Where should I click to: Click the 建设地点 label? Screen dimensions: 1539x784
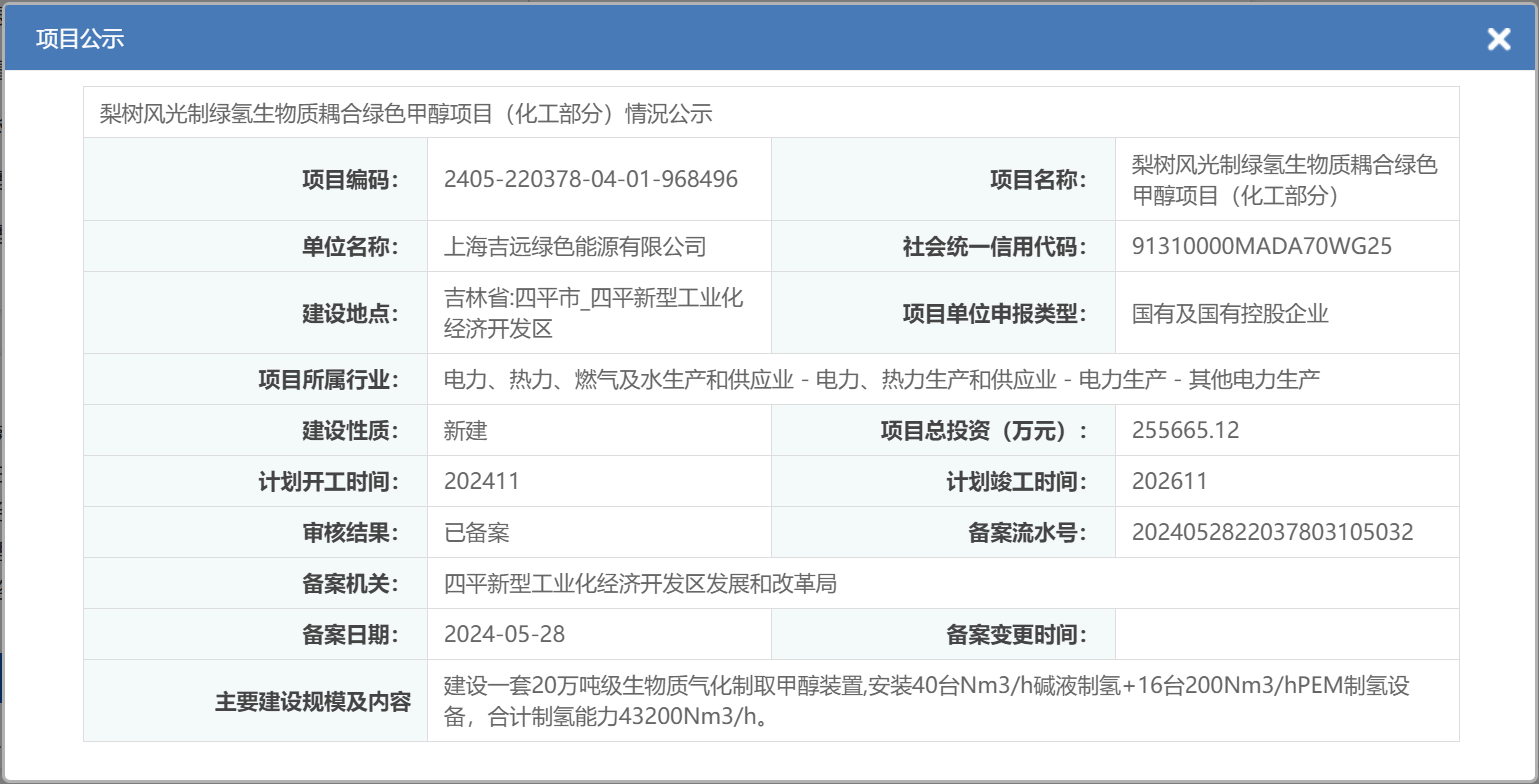[x=351, y=313]
